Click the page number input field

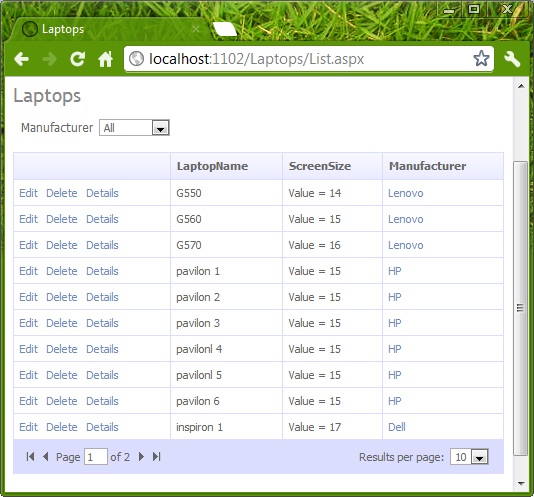pyautogui.click(x=96, y=457)
